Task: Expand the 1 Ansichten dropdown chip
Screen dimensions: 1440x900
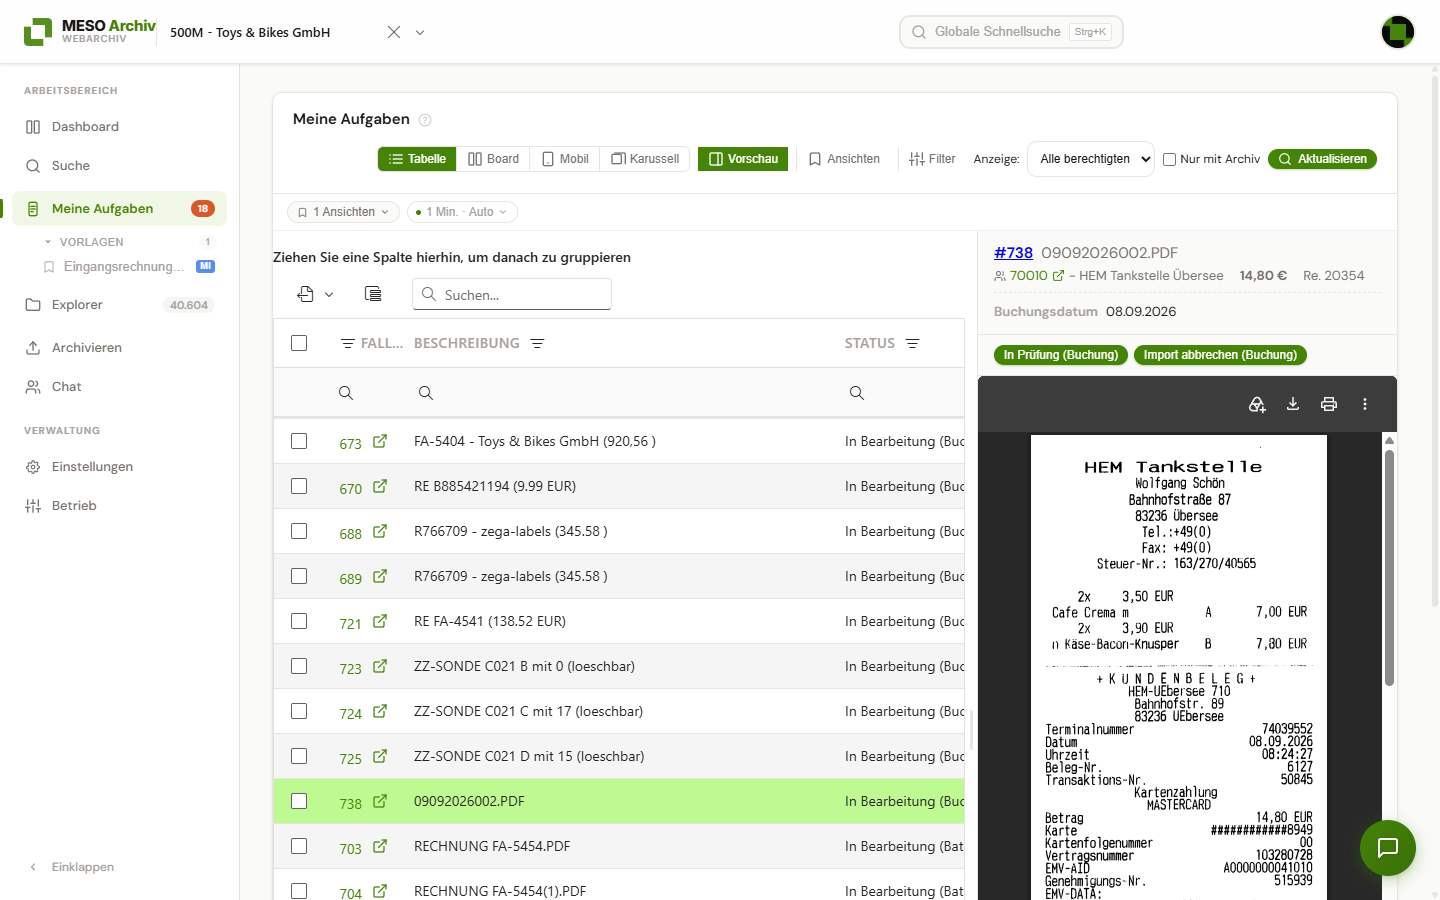Action: tap(343, 212)
